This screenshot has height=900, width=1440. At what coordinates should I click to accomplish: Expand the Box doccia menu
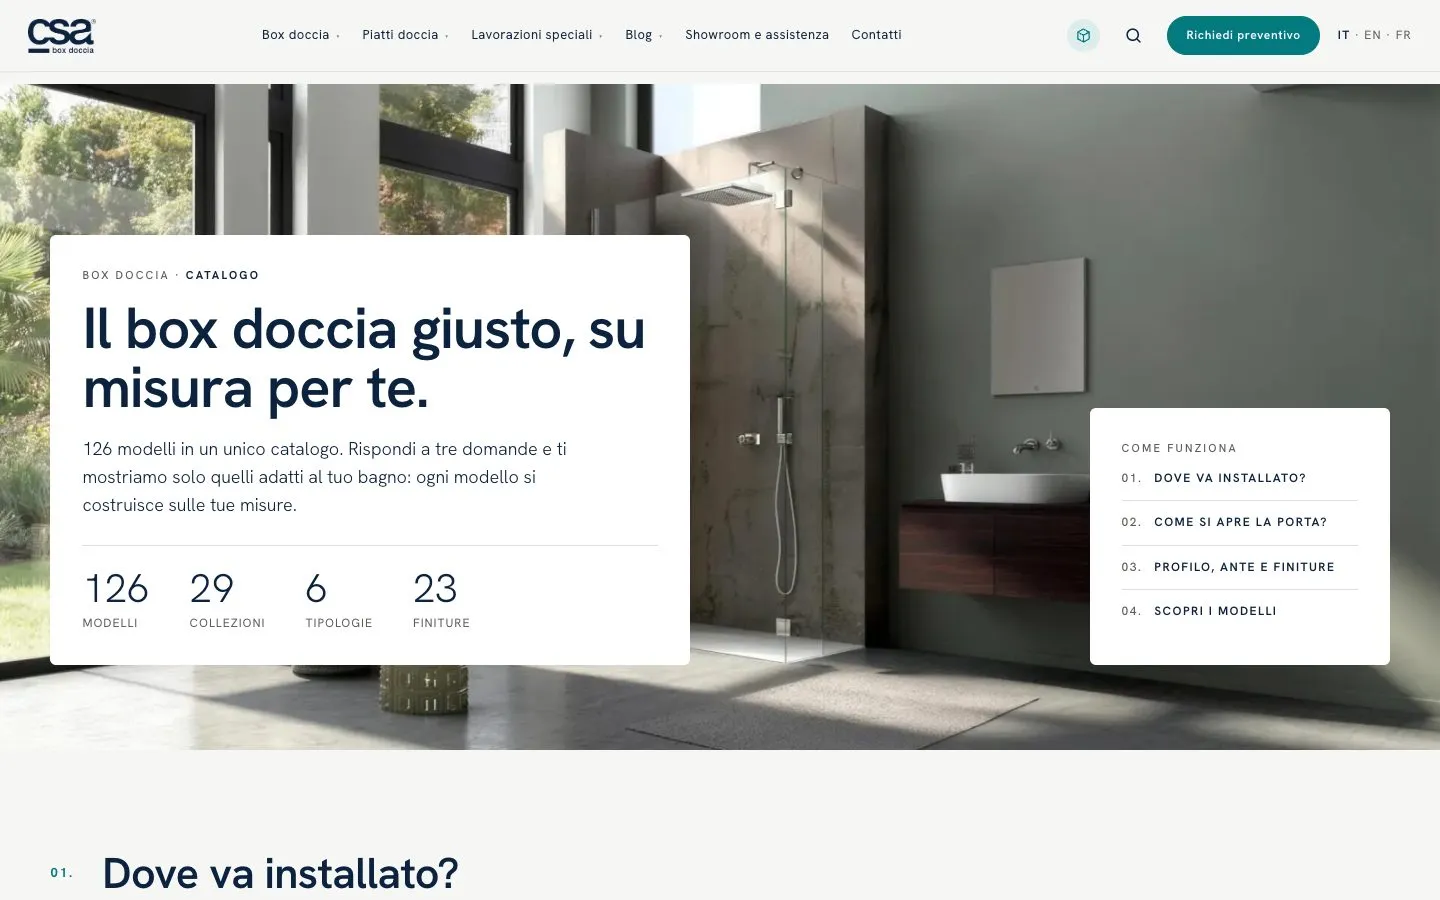point(301,35)
